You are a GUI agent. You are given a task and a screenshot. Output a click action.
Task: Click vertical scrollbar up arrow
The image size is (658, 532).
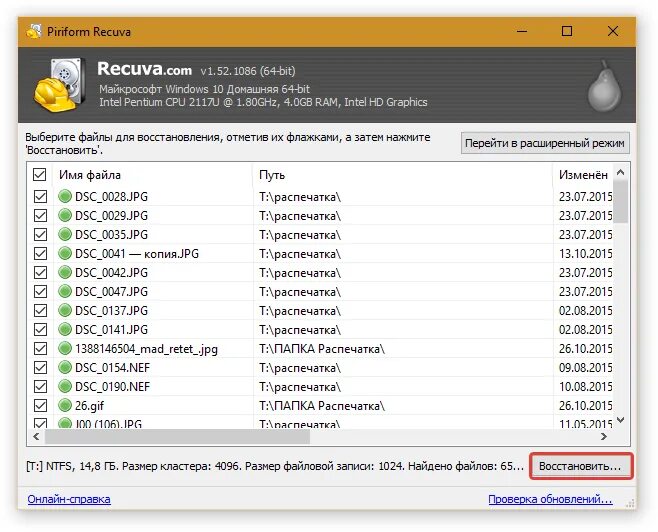point(621,172)
